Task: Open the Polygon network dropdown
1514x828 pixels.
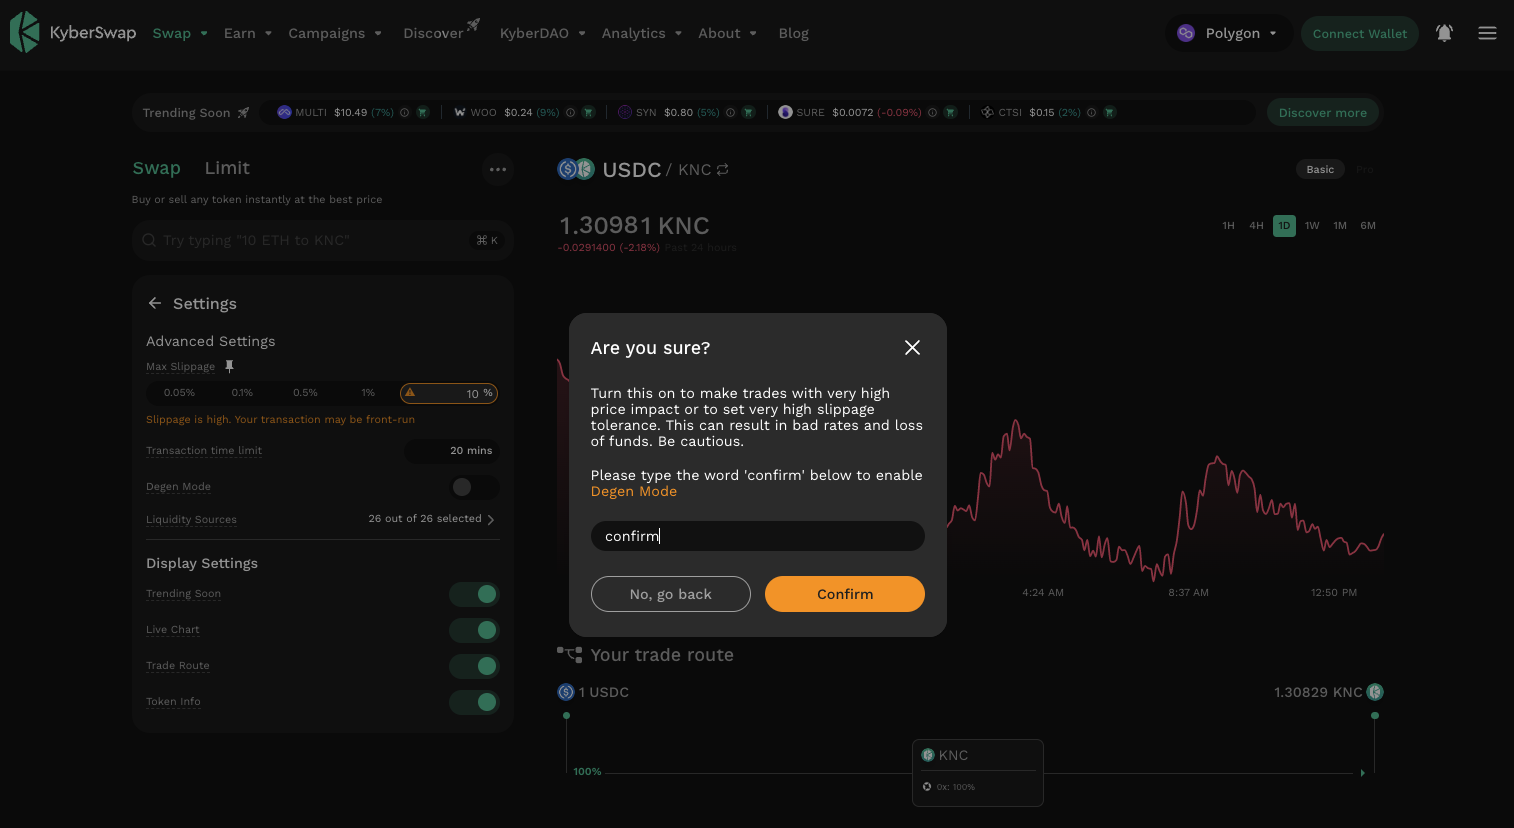Action: pos(1230,33)
